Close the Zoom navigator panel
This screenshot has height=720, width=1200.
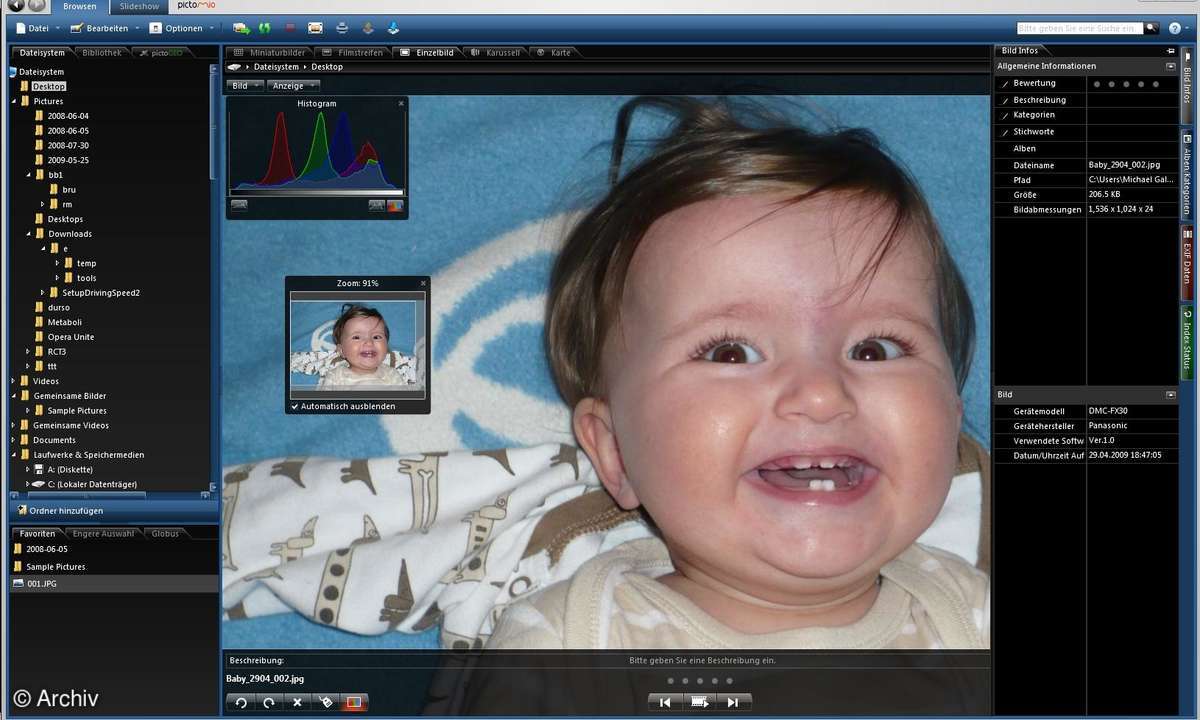coord(423,283)
